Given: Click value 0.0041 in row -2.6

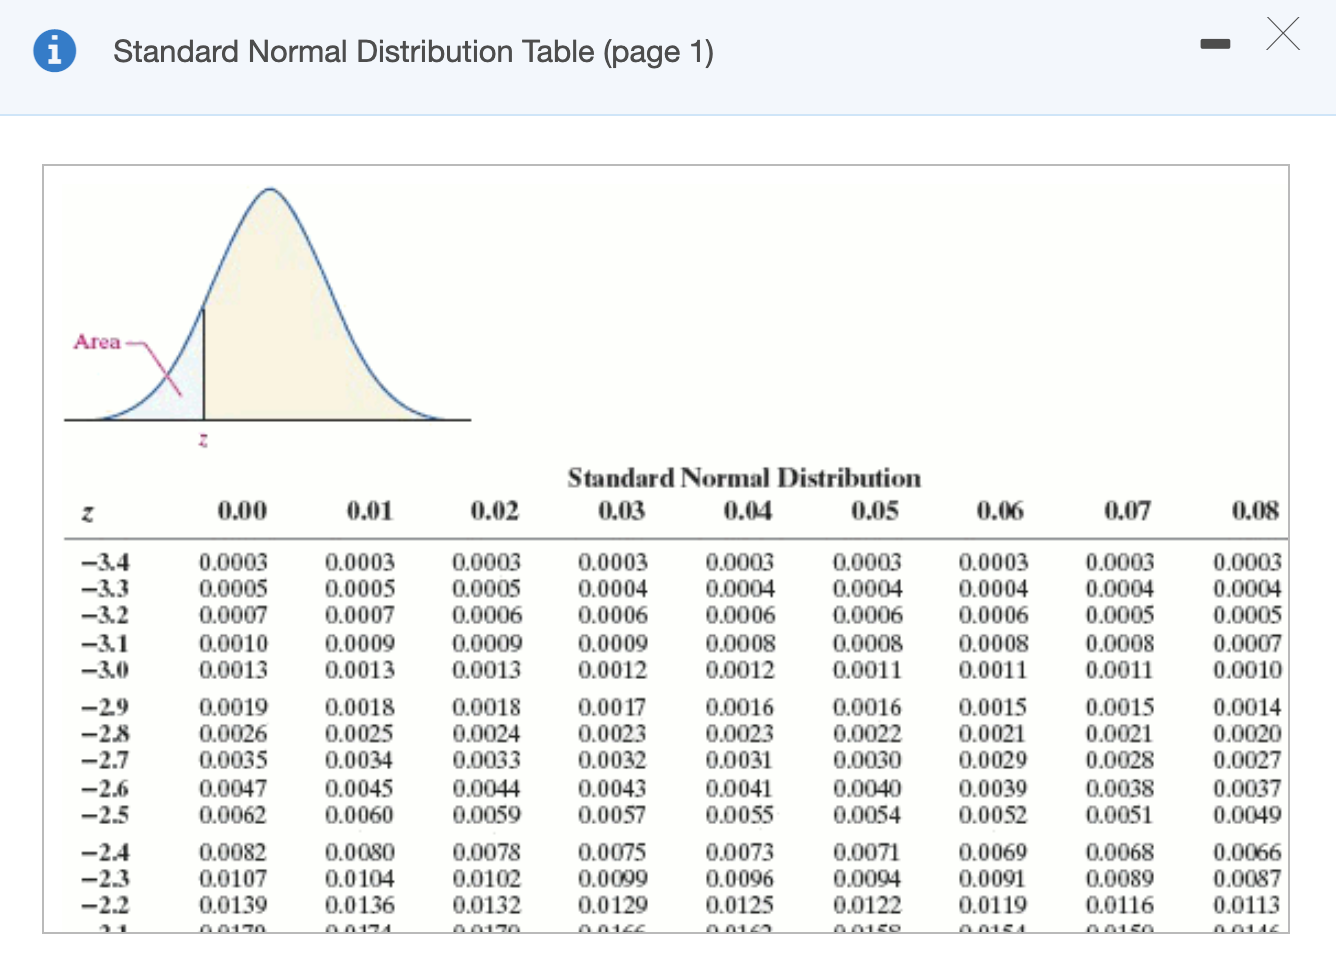Looking at the screenshot, I should [x=740, y=788].
